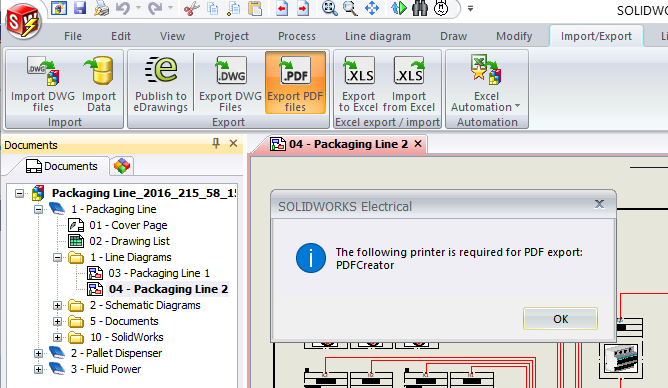The image size is (668, 388).
Task: Pin the Documents panel with the pushpin
Action: click(x=216, y=144)
